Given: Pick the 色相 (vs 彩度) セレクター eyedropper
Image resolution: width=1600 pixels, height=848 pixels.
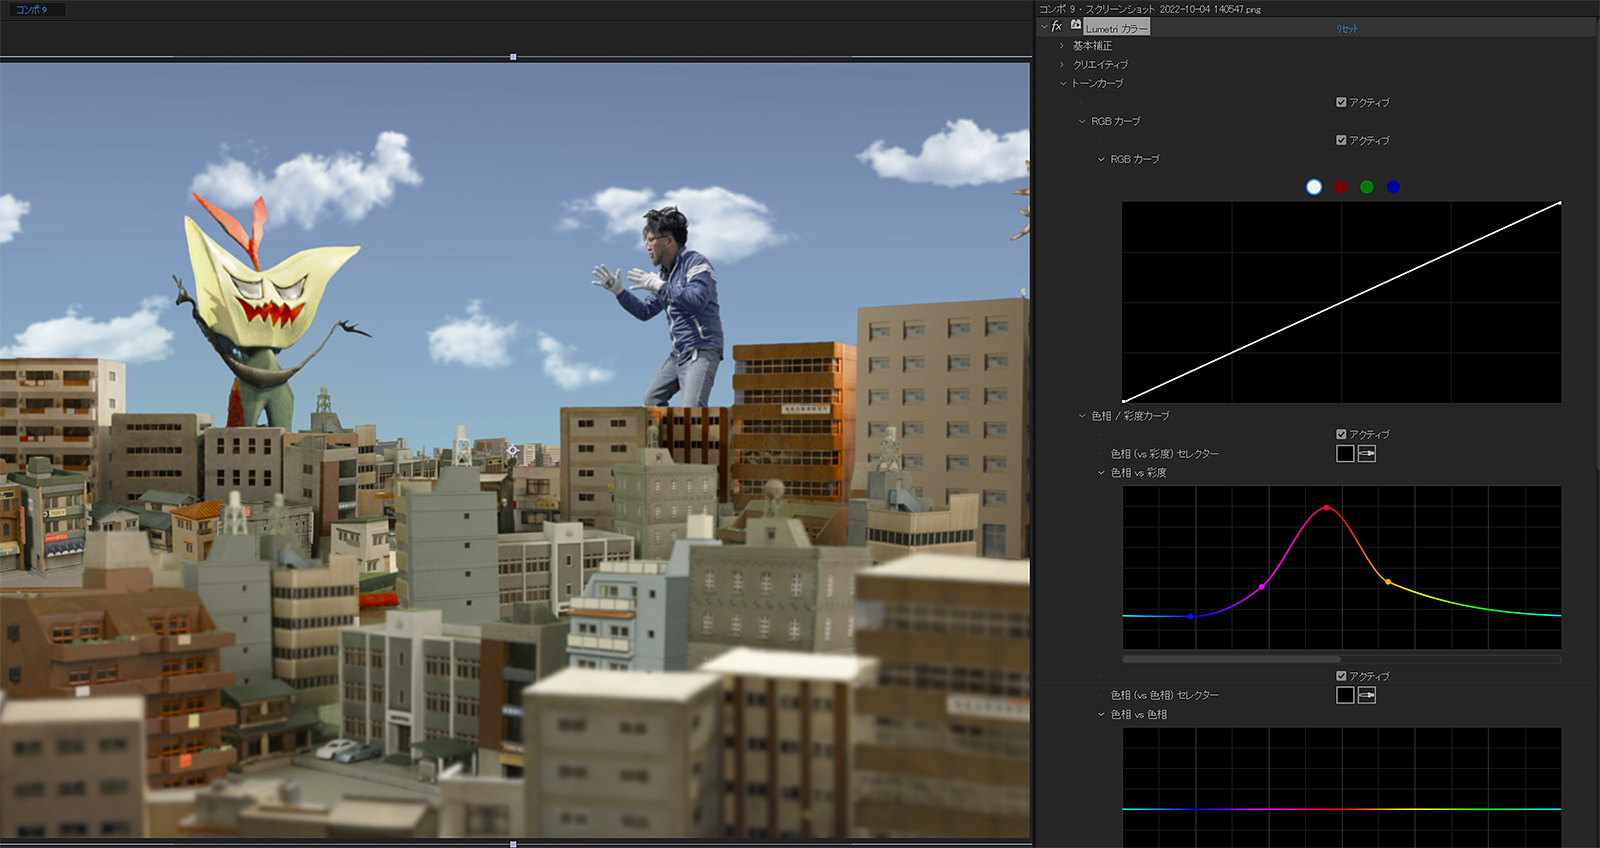Looking at the screenshot, I should (1367, 454).
